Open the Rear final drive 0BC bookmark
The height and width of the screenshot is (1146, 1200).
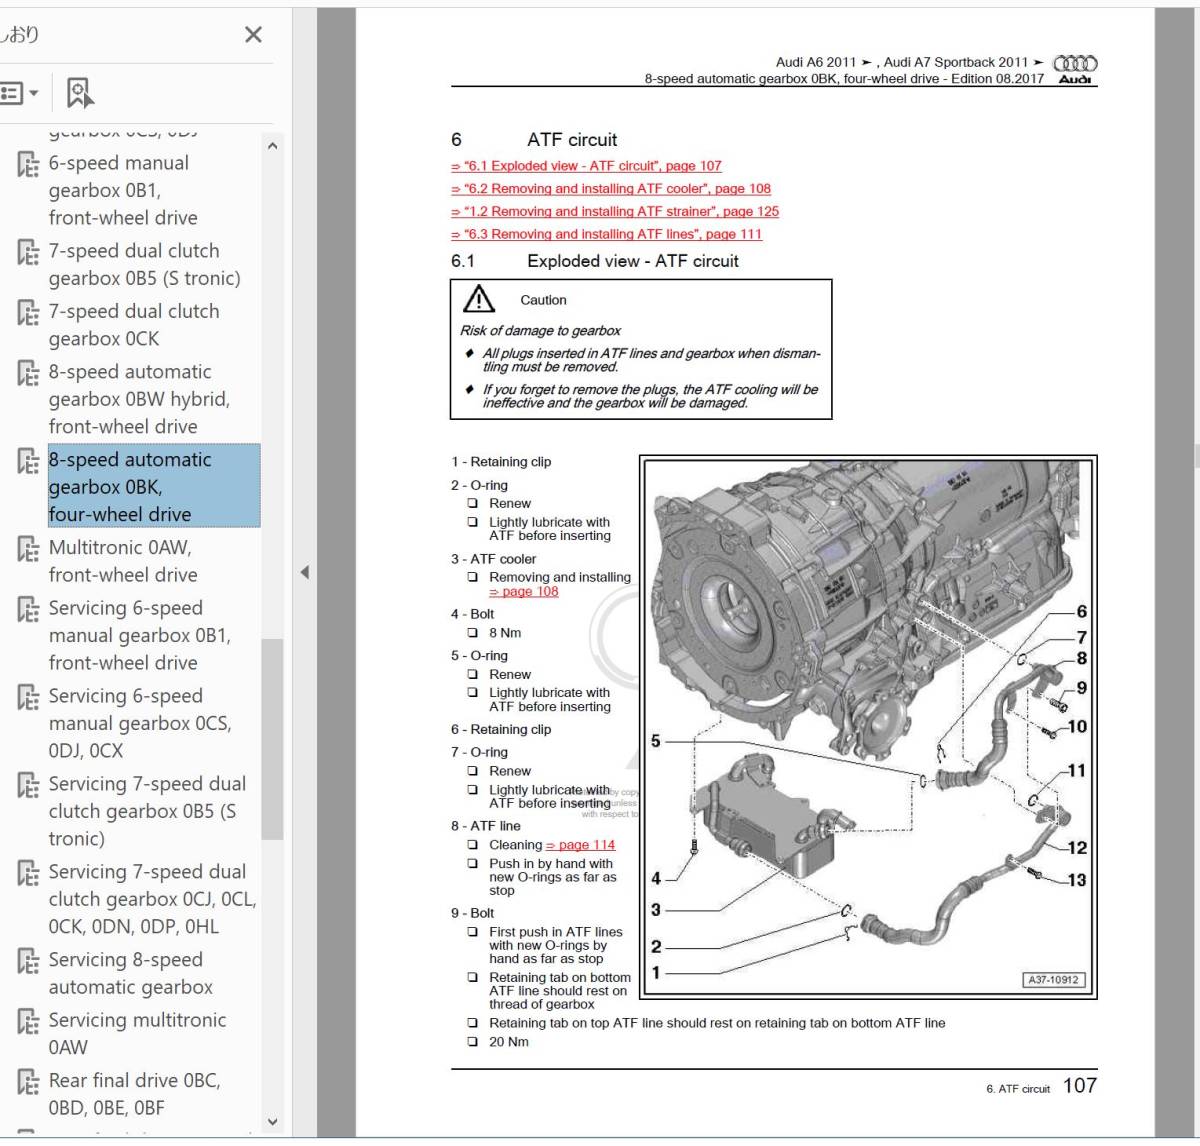point(134,1094)
